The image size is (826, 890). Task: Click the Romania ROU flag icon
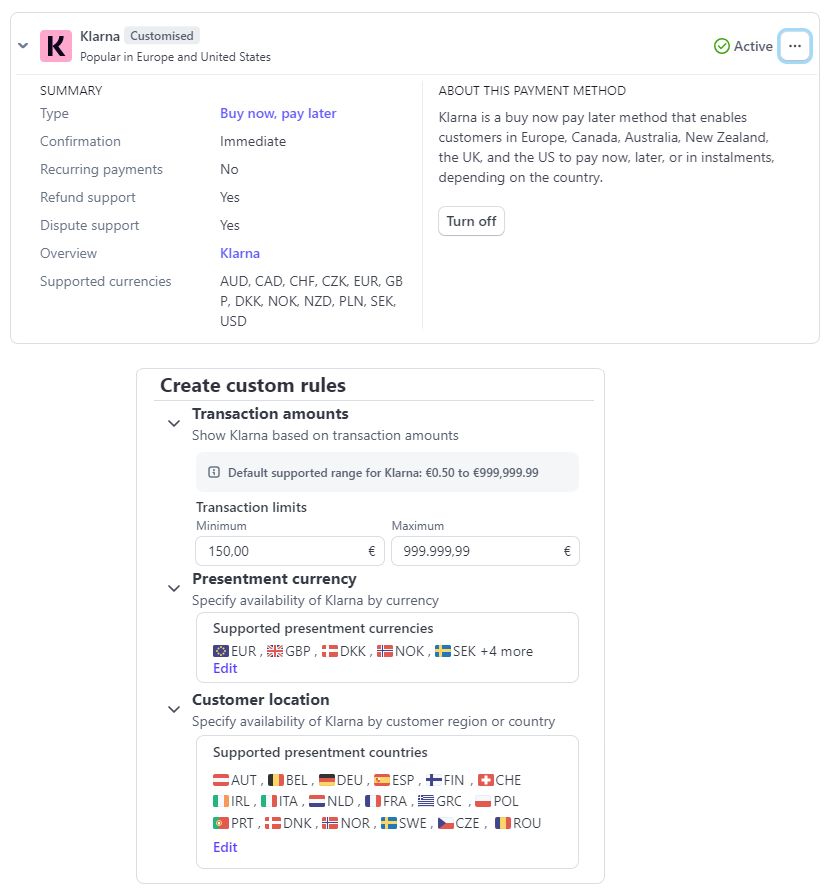(x=503, y=823)
